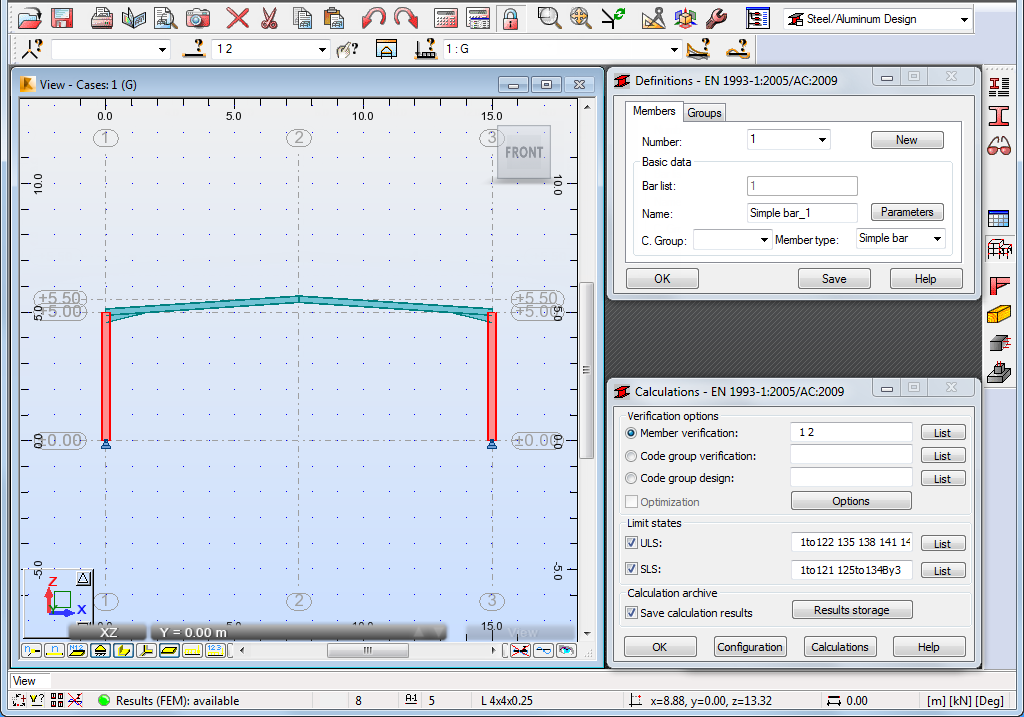Expand the node selection dropdown arrow
The image size is (1024, 717).
coord(162,50)
